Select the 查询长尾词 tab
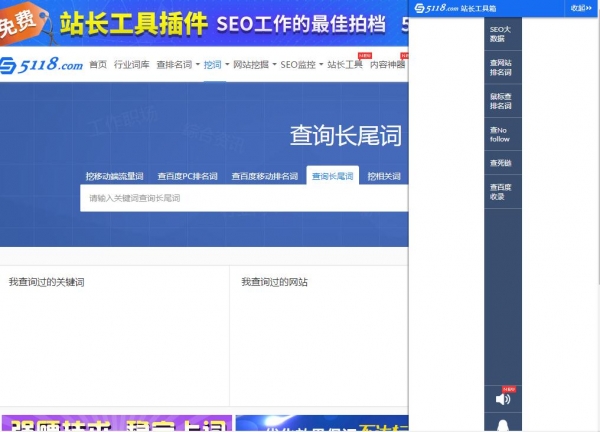 point(333,175)
